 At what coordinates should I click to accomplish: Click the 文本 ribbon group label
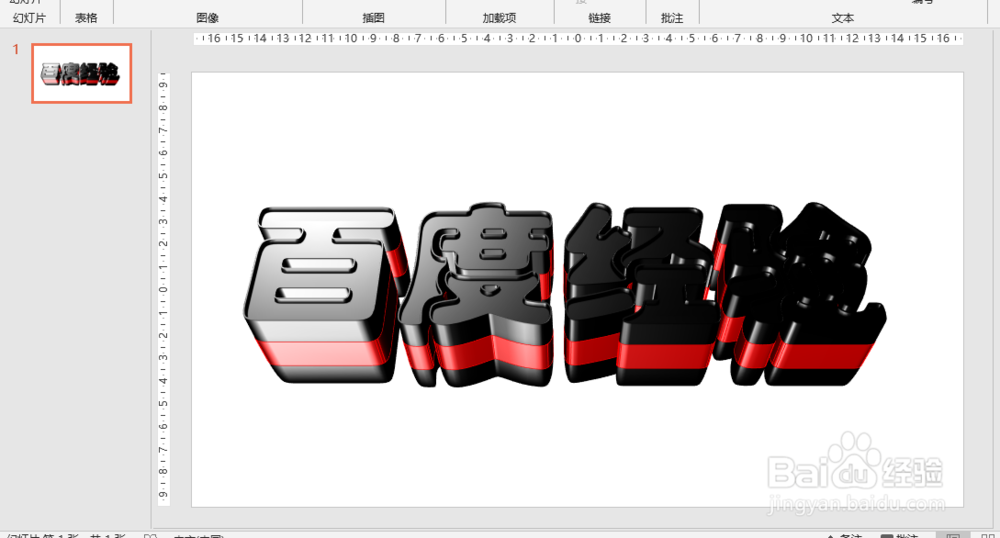pyautogui.click(x=842, y=18)
